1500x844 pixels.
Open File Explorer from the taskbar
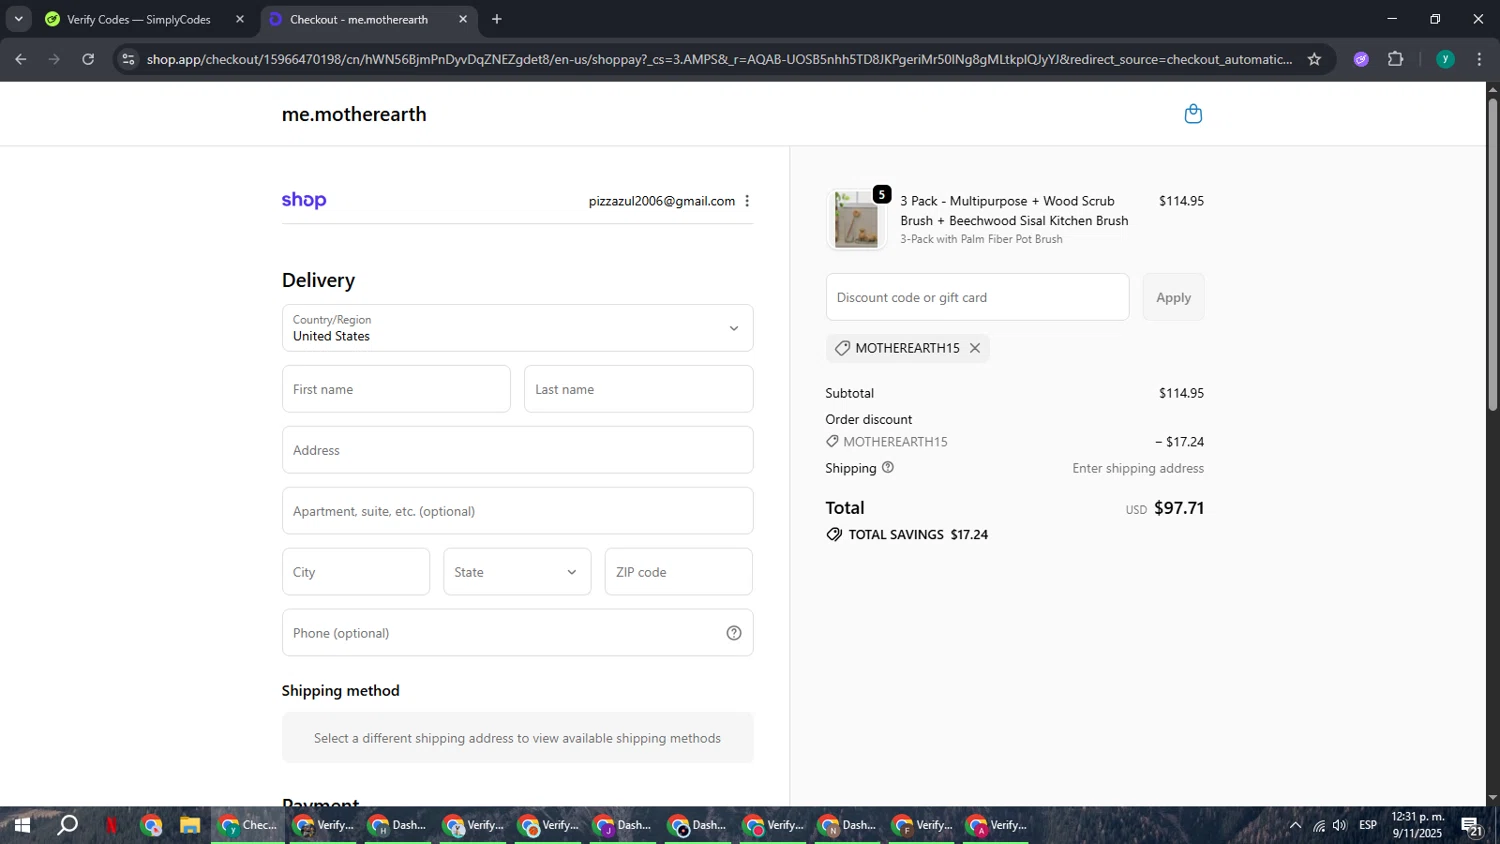pos(189,826)
